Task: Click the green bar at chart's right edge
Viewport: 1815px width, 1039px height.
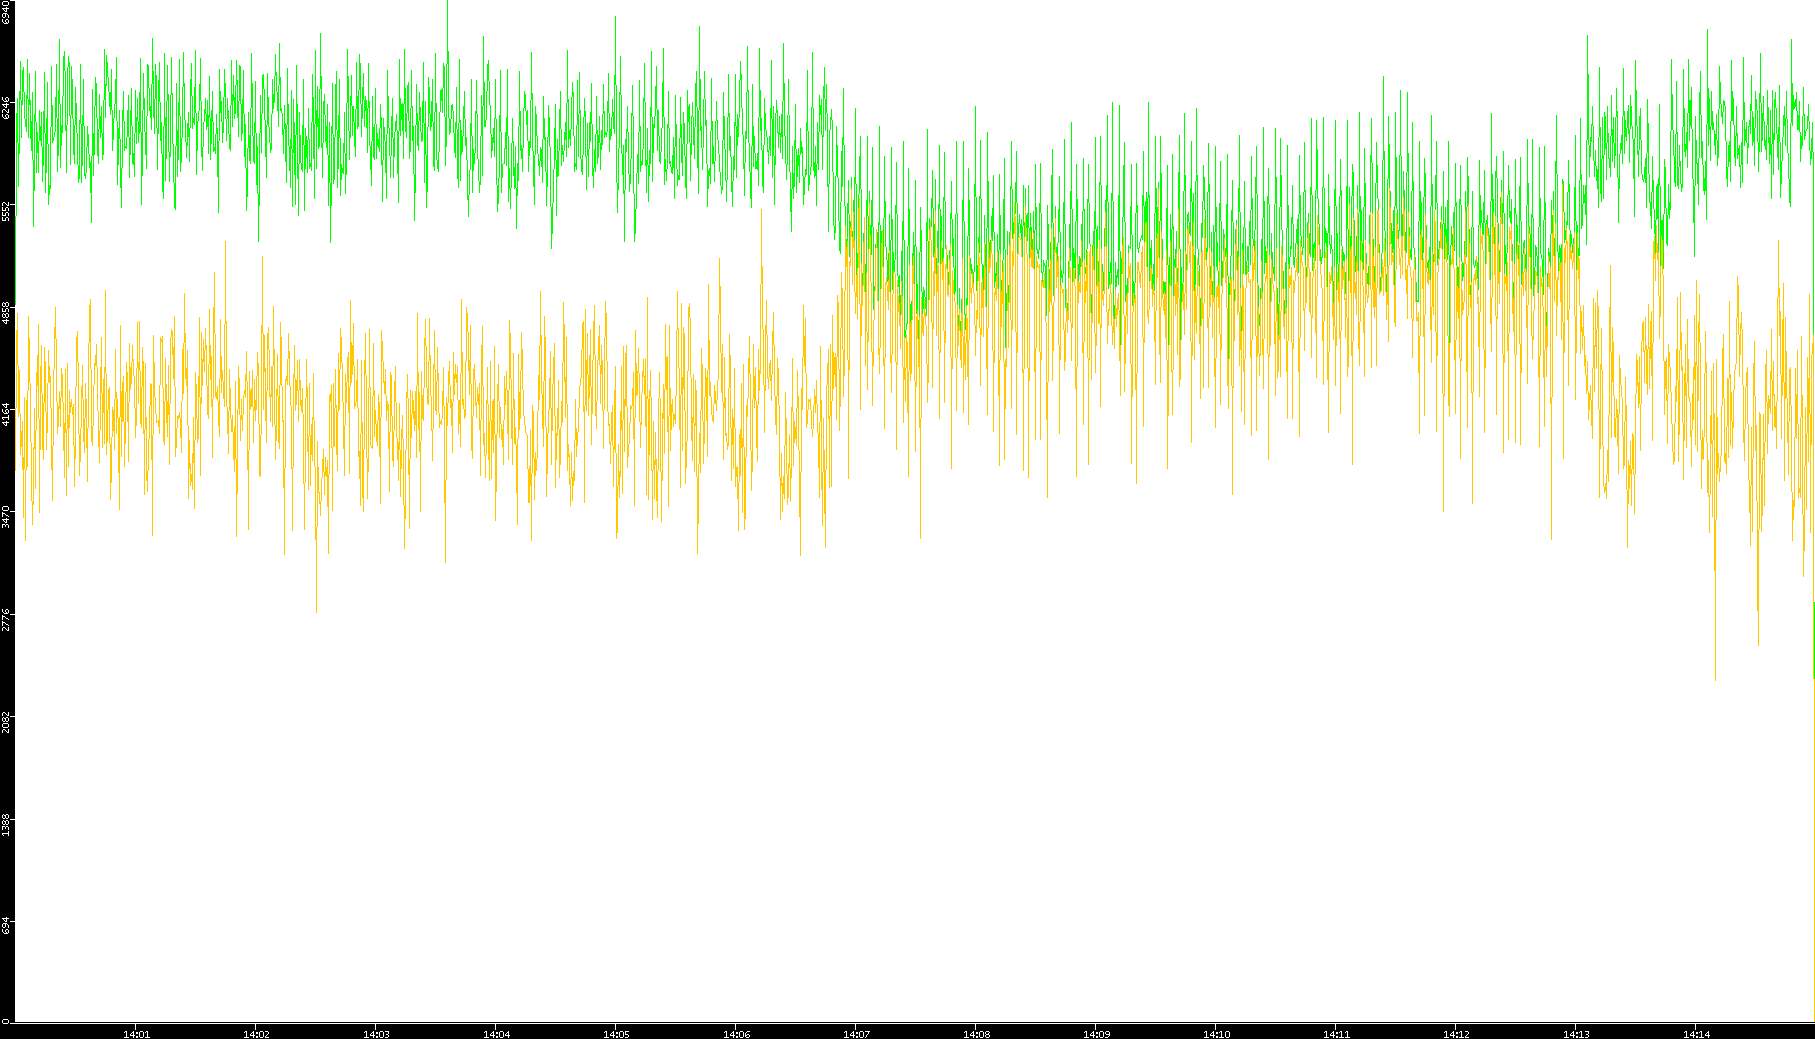Action: coord(1813,640)
